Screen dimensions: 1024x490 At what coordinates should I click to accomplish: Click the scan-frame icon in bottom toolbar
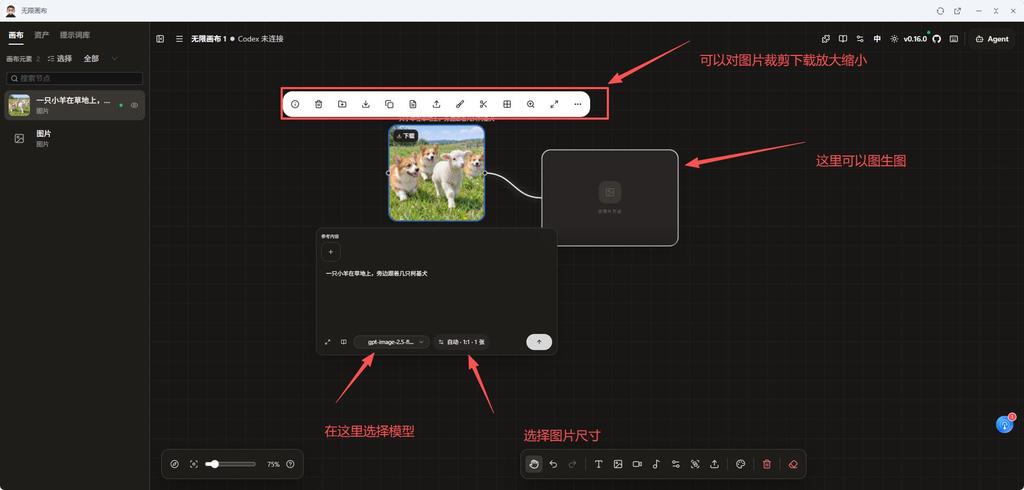(x=695, y=464)
